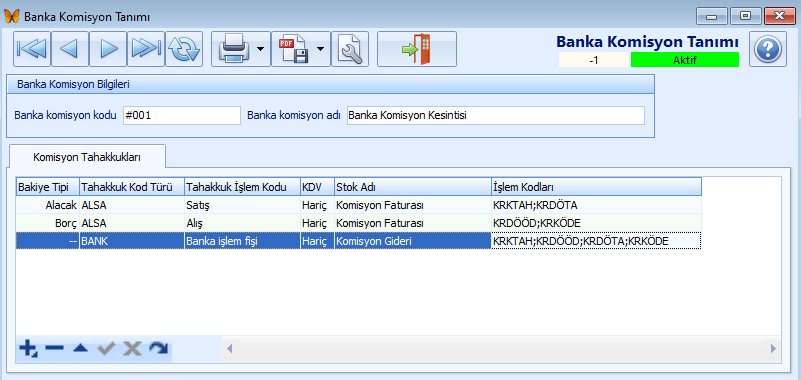Add a new commission row
This screenshot has width=801, height=380.
(x=28, y=349)
